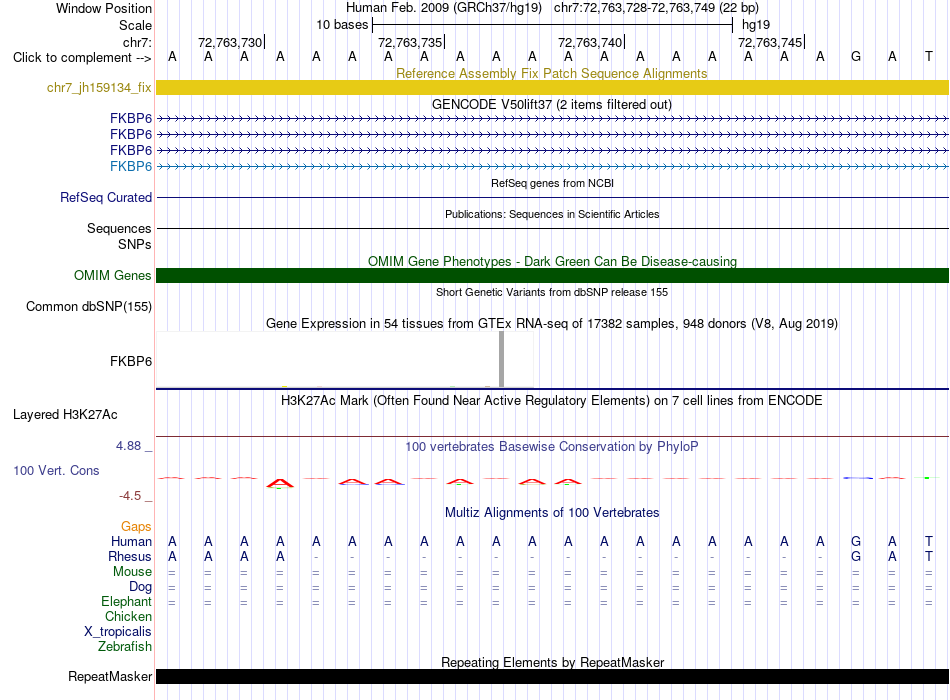950x700 pixels.
Task: Click the 72,763,745 position marker
Action: point(770,42)
